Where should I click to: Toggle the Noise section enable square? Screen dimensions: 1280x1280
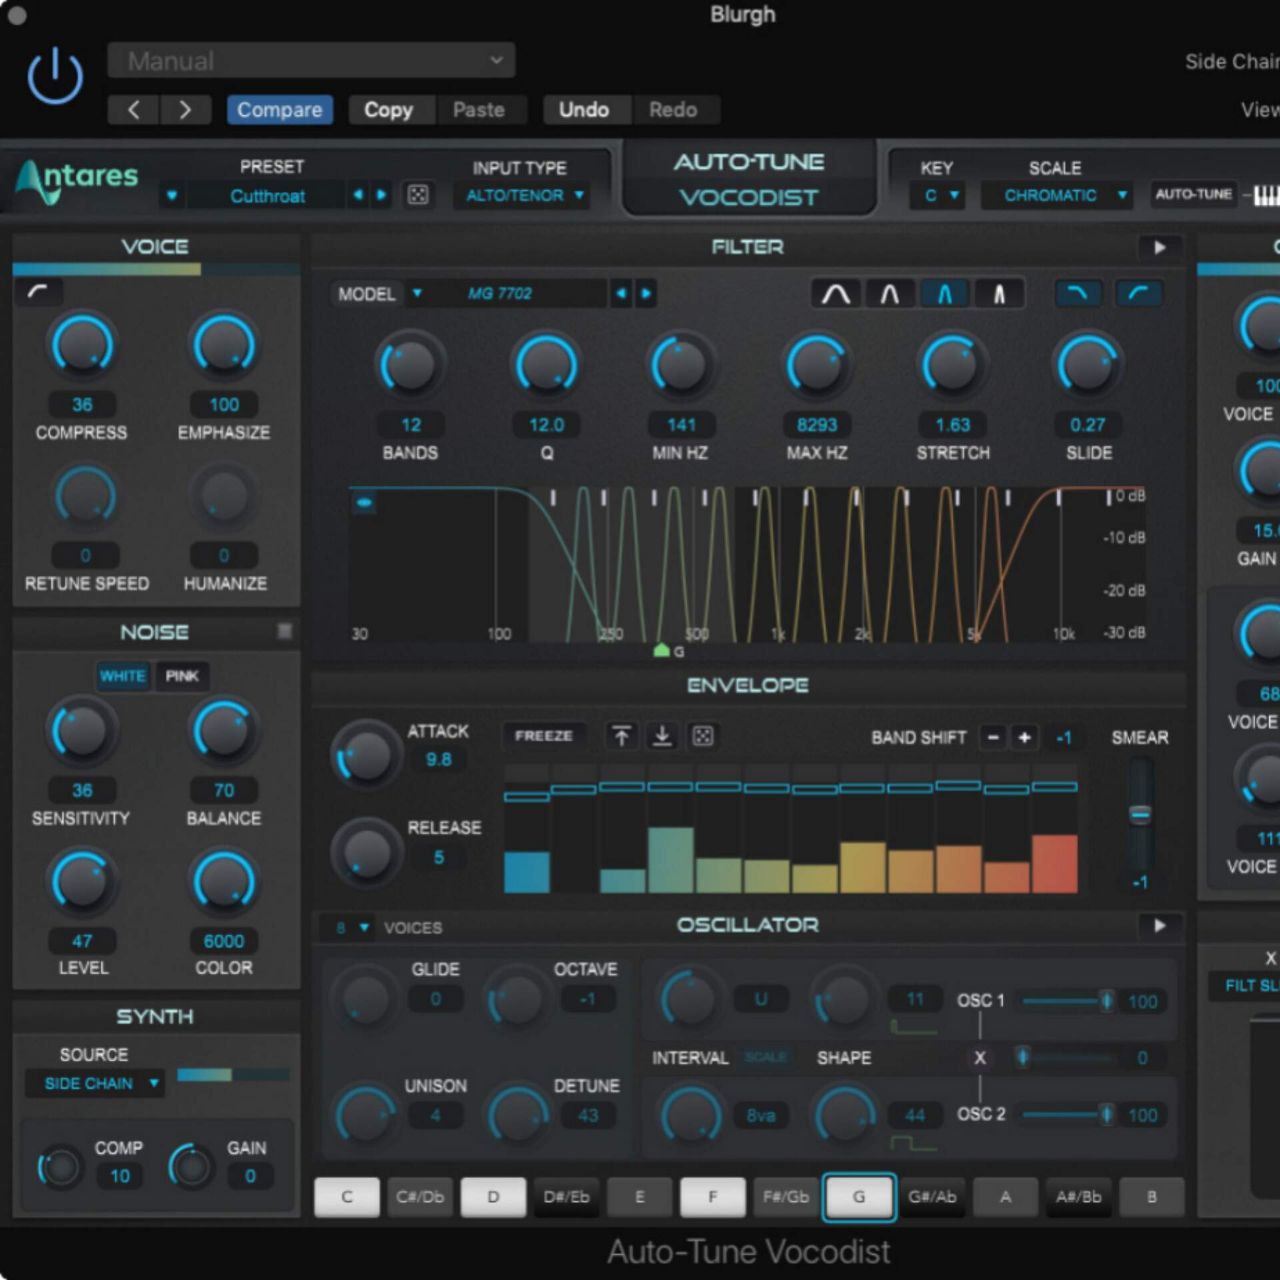click(x=285, y=631)
